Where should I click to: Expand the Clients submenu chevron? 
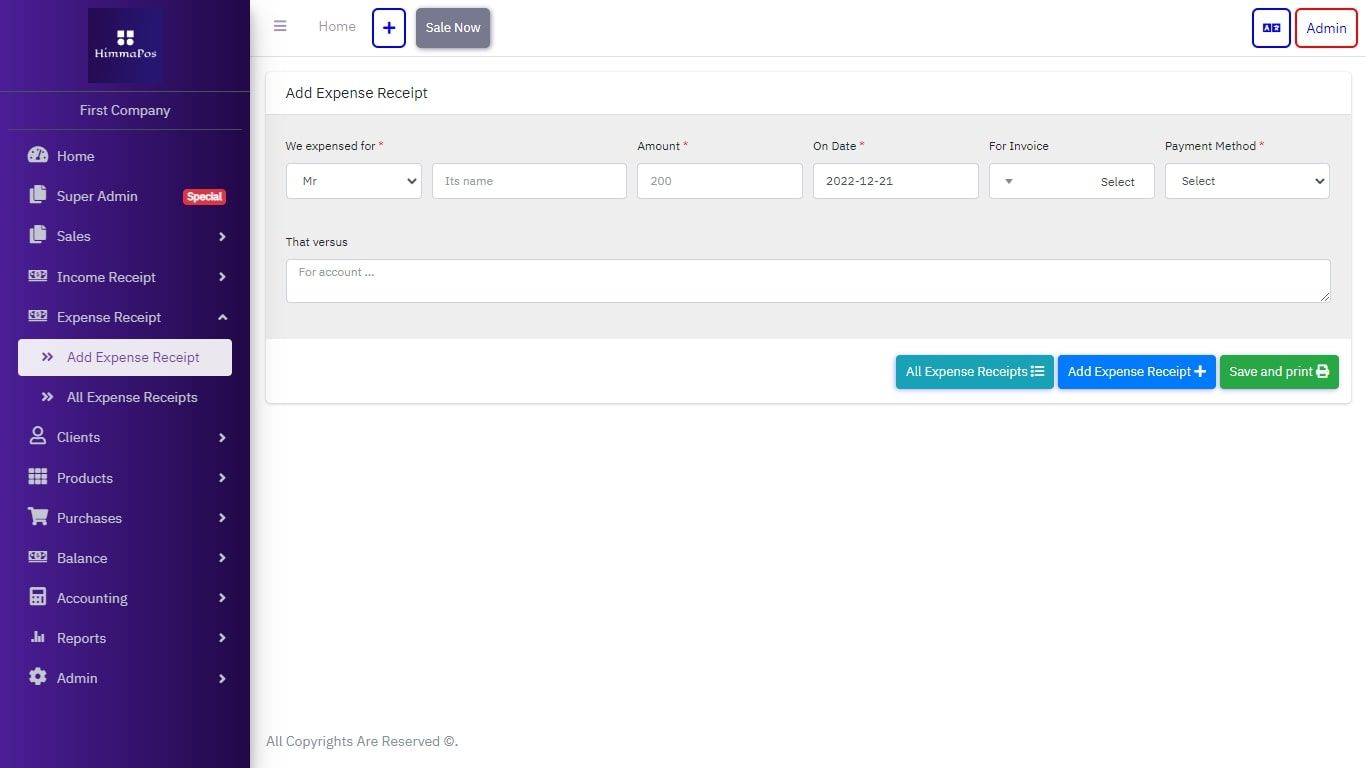tap(222, 438)
